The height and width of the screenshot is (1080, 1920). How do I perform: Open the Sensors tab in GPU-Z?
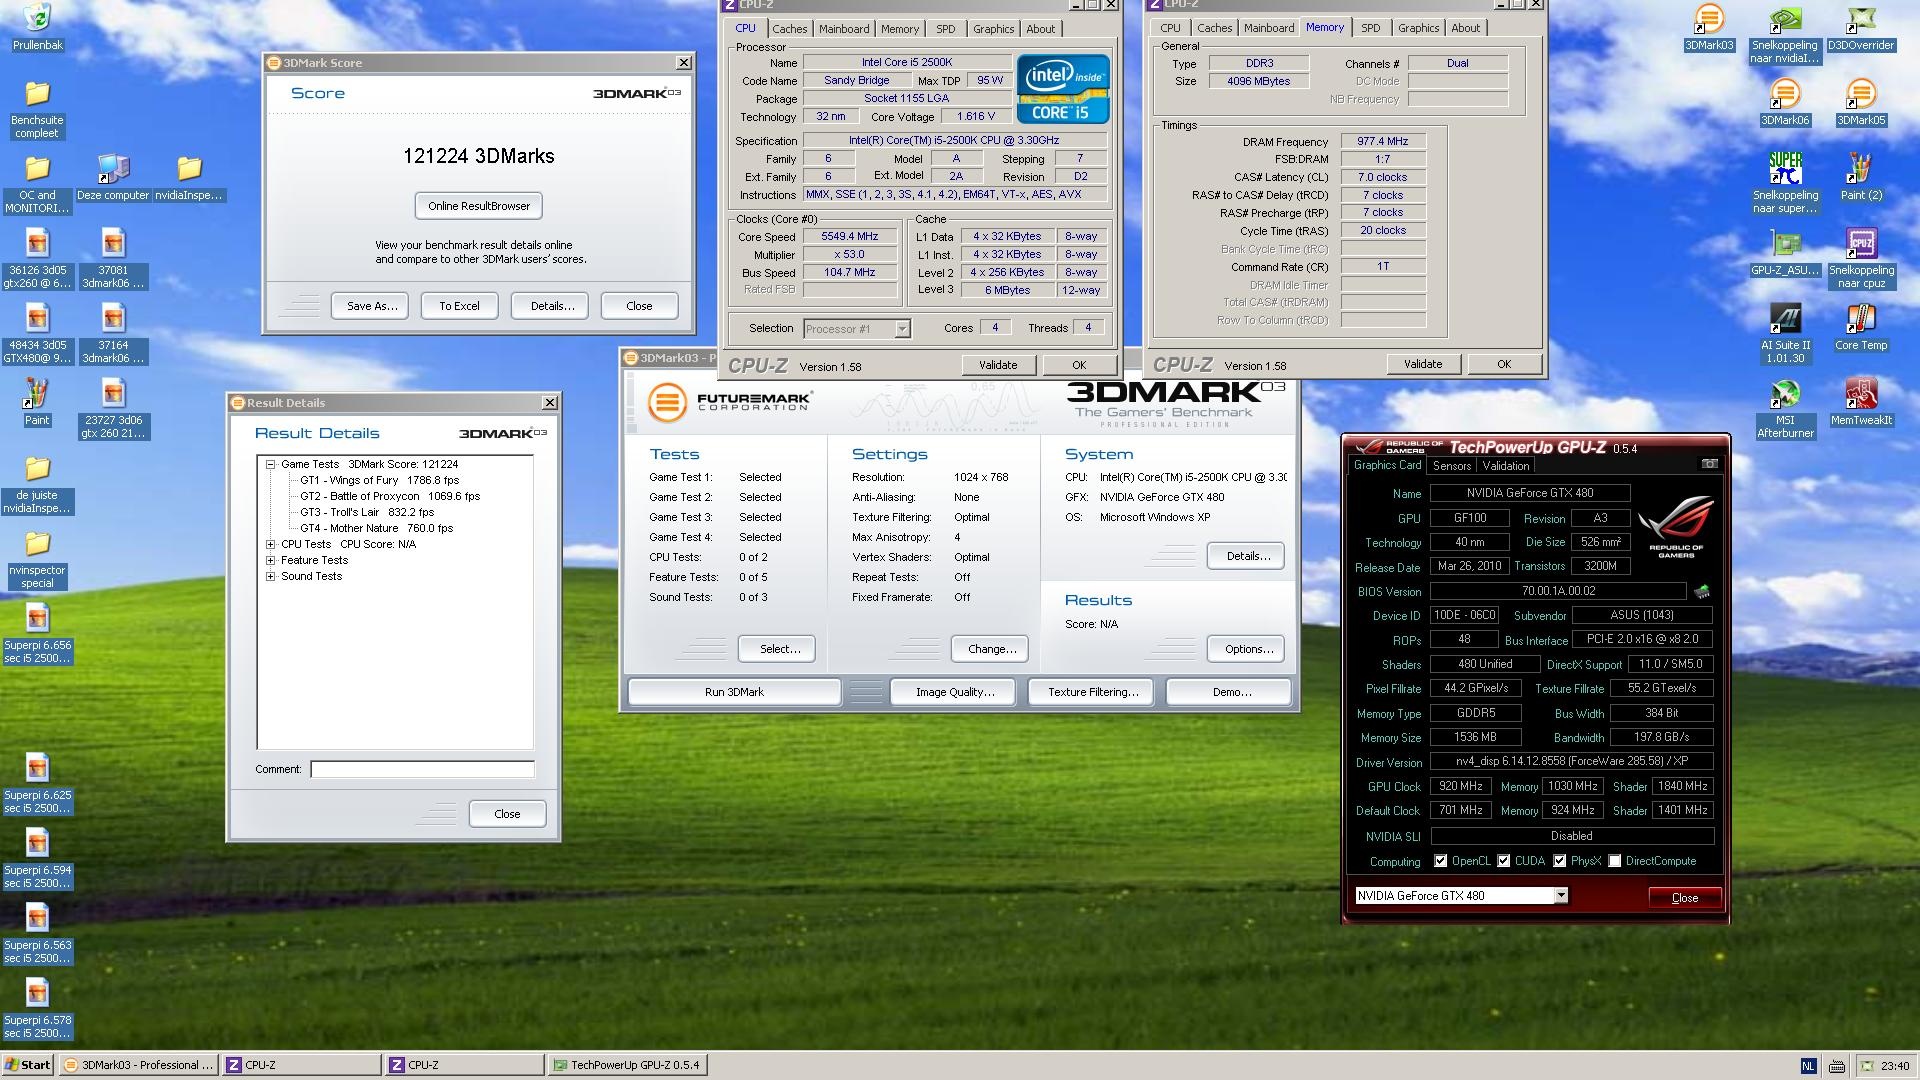[x=1451, y=466]
